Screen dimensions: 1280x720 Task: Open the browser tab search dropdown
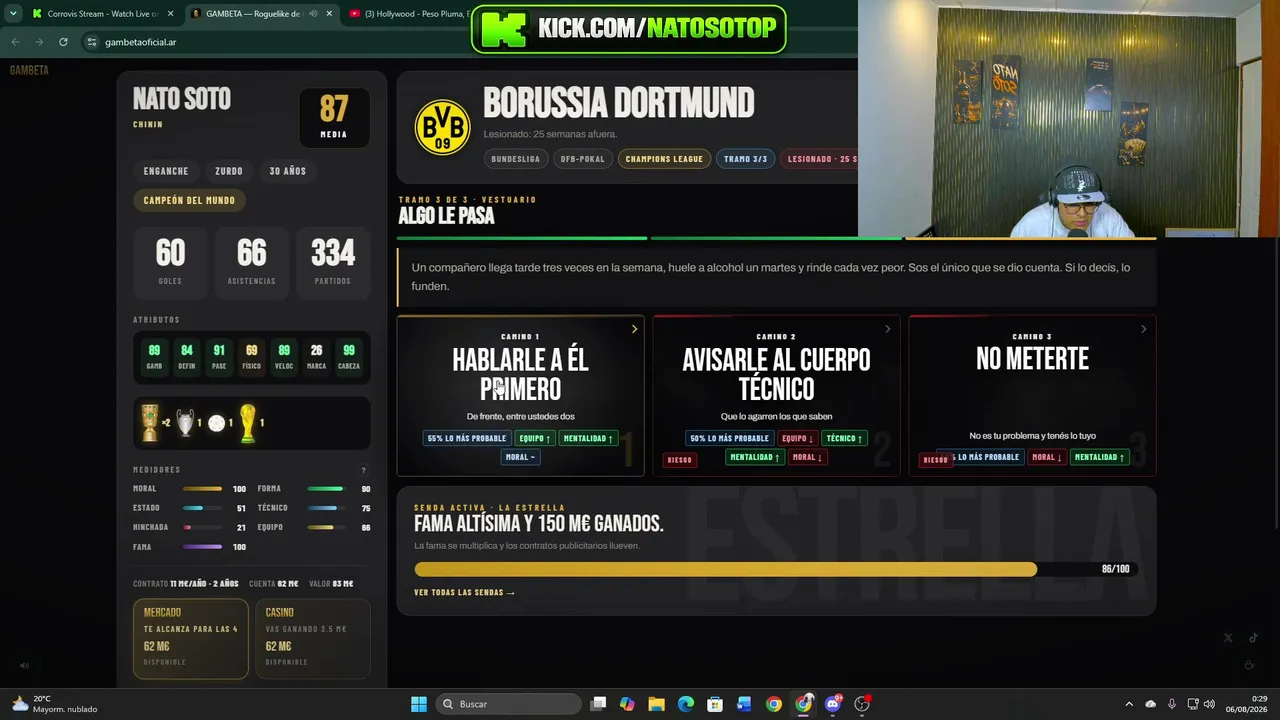13,14
